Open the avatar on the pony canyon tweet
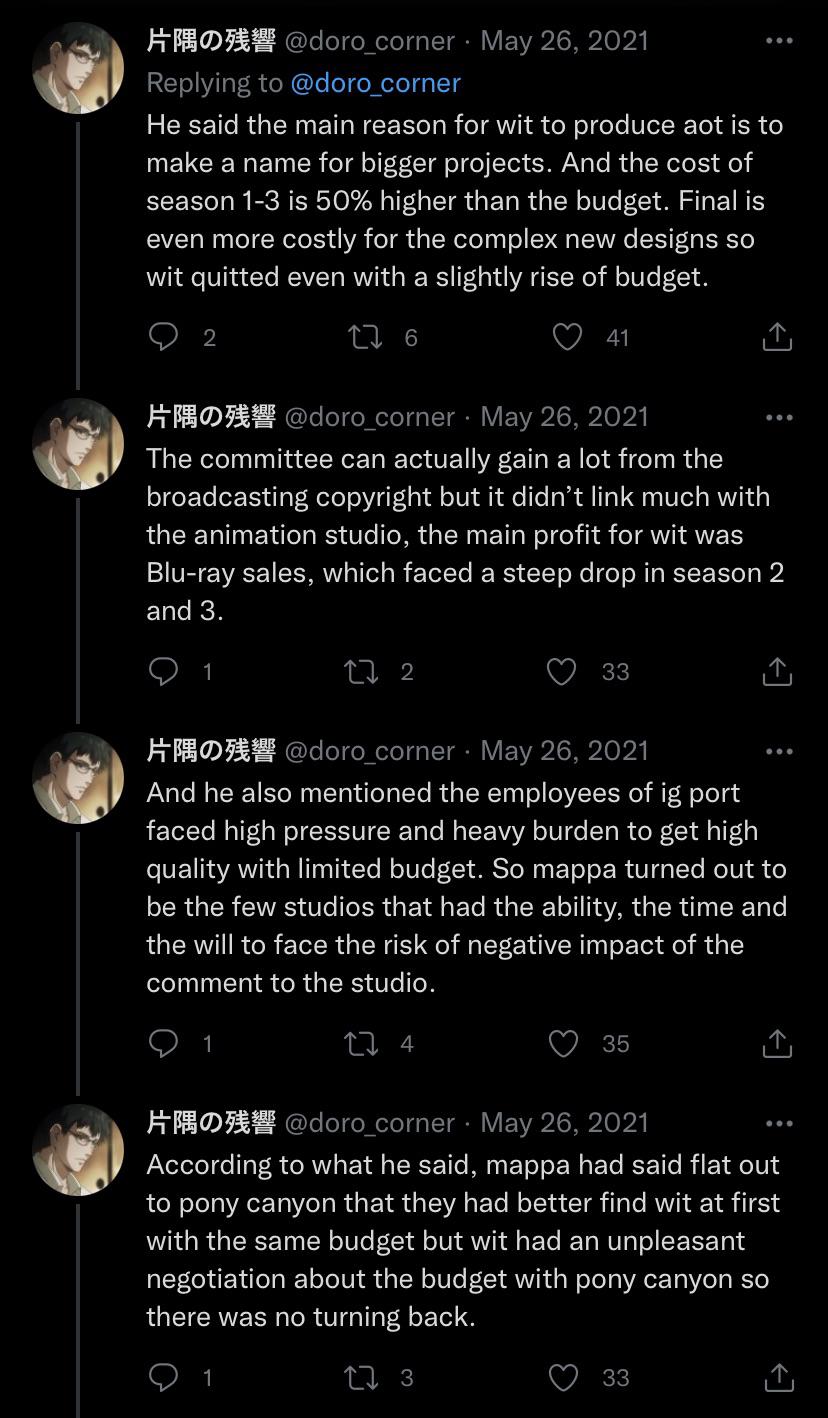Screen dimensions: 828x1418 click(78, 1150)
